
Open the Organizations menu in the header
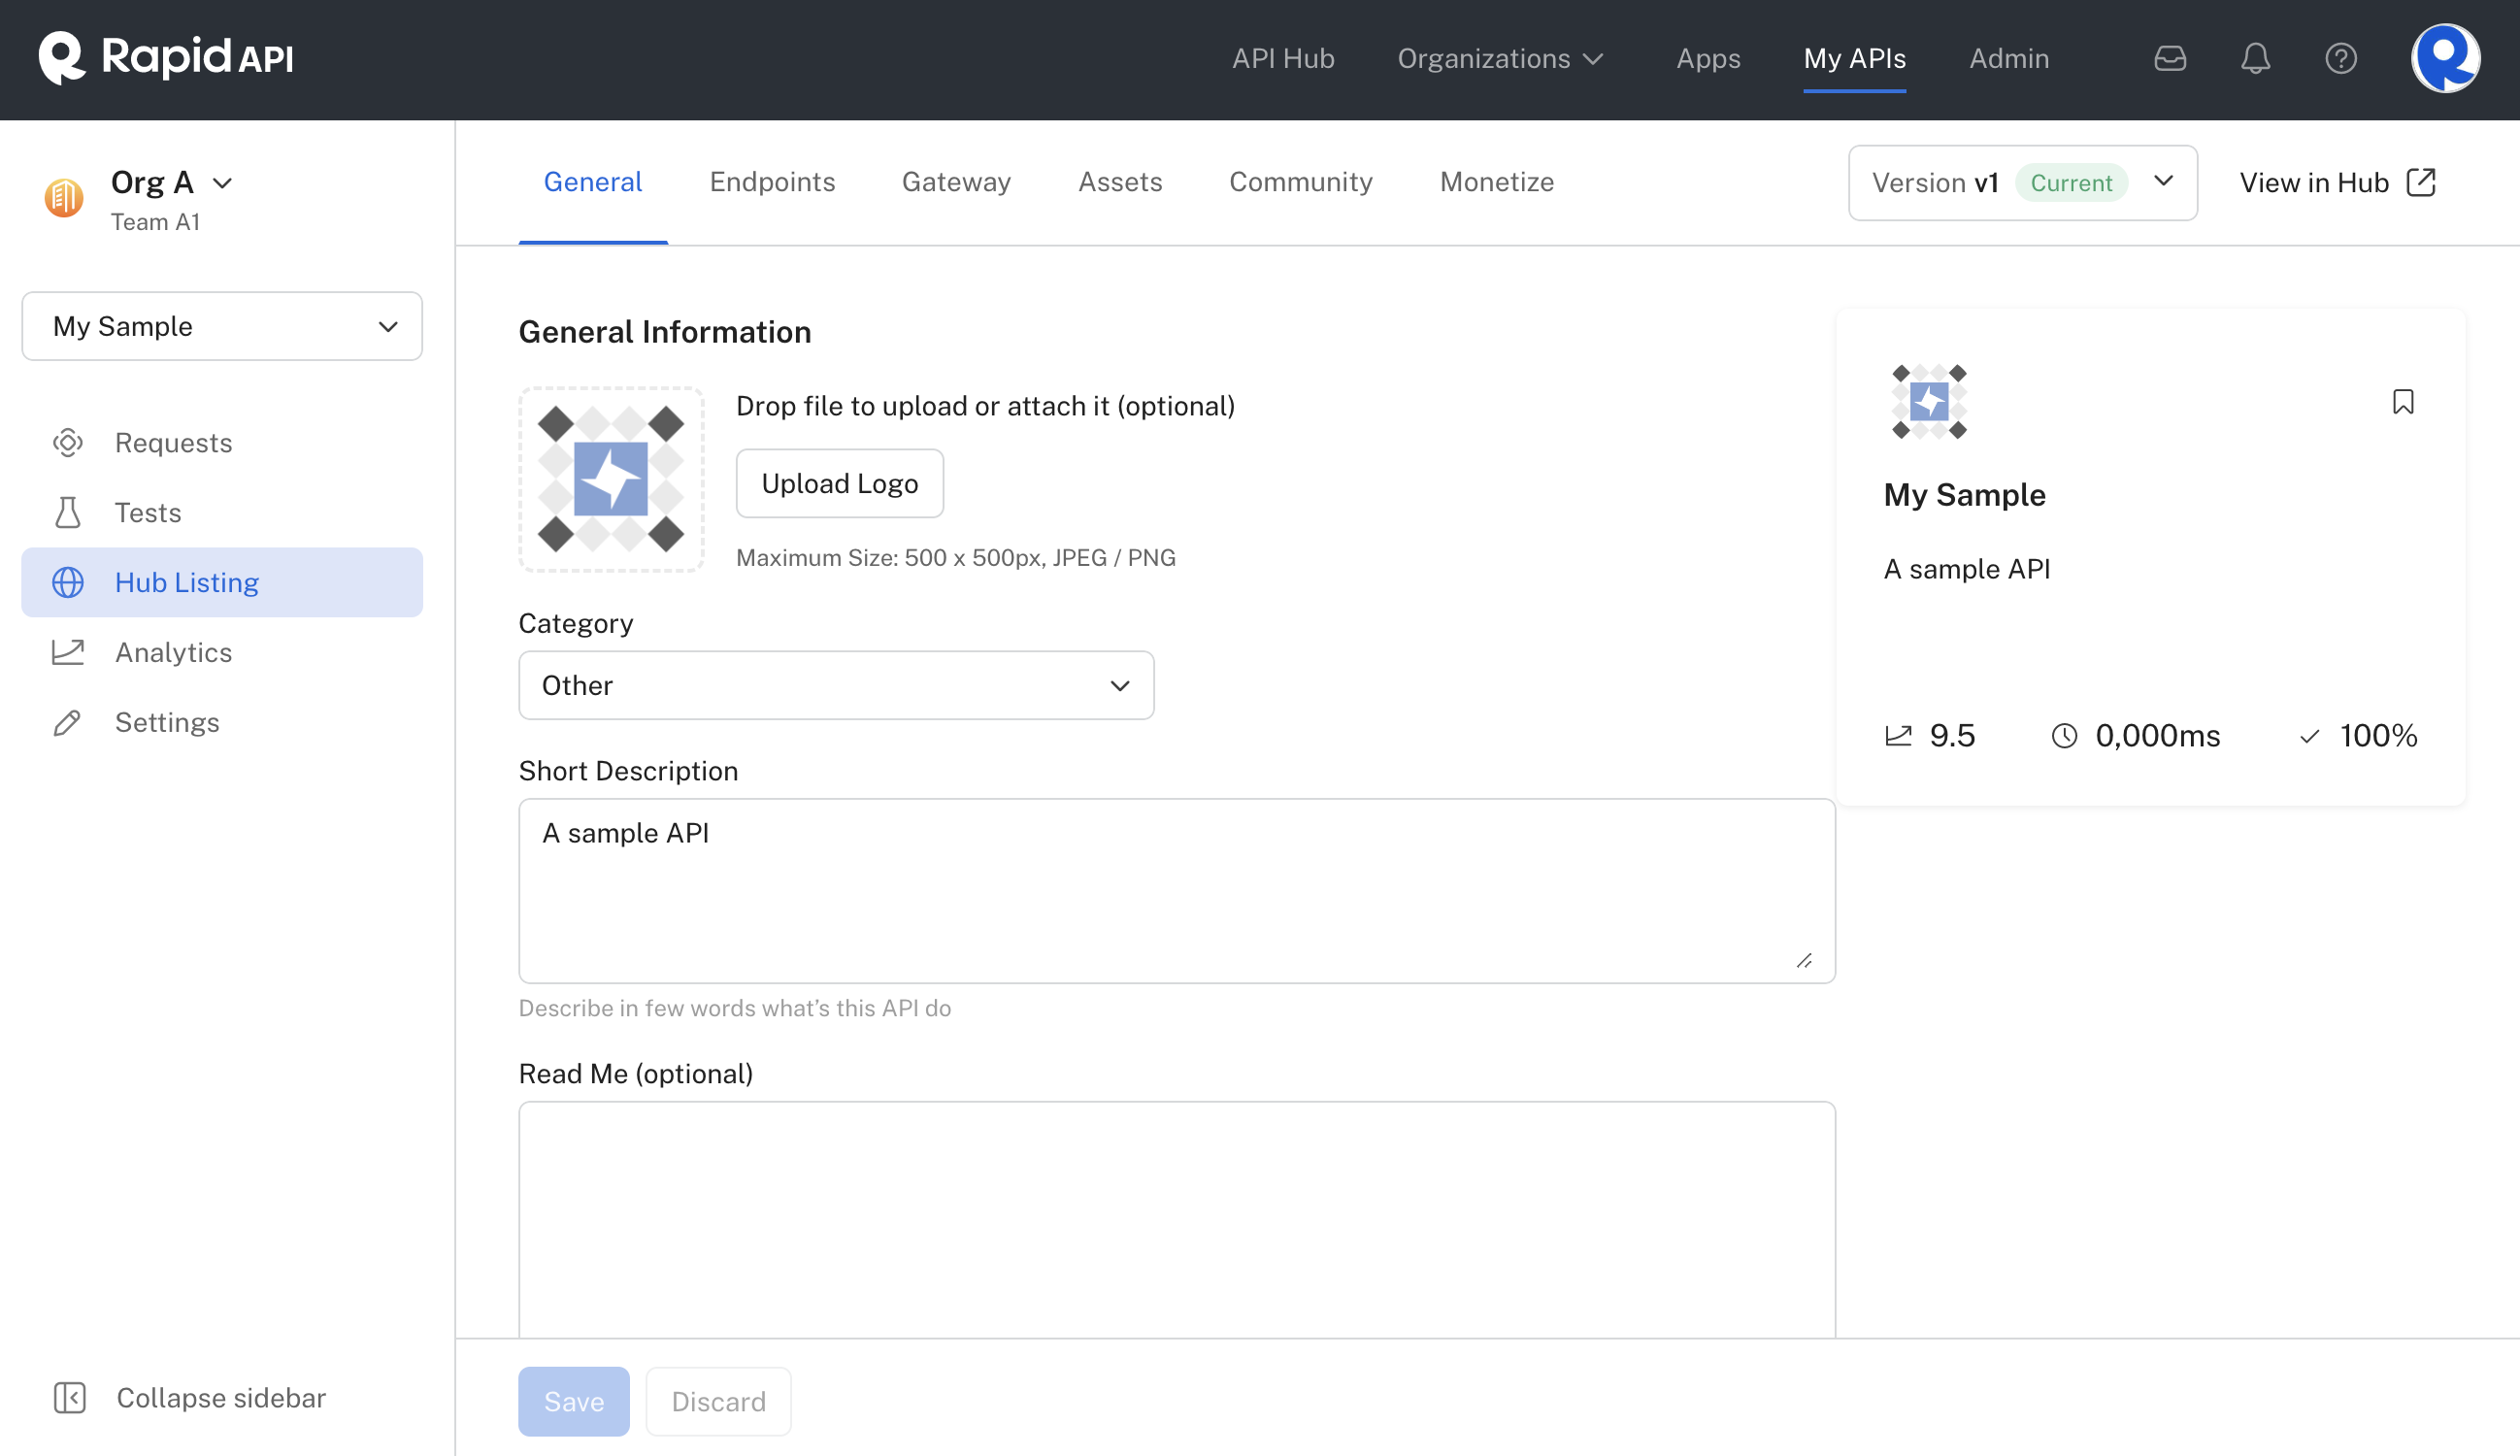tap(1499, 58)
